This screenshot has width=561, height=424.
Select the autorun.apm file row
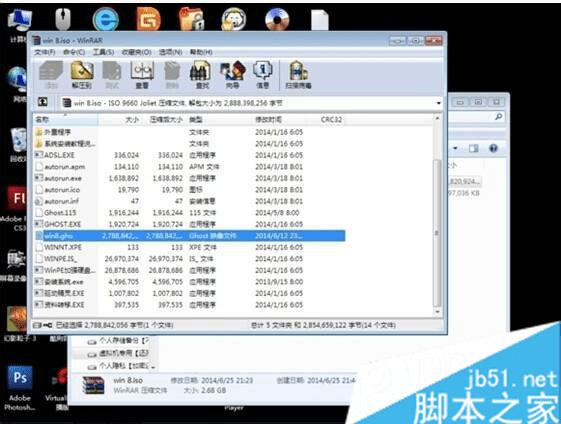tap(190, 167)
